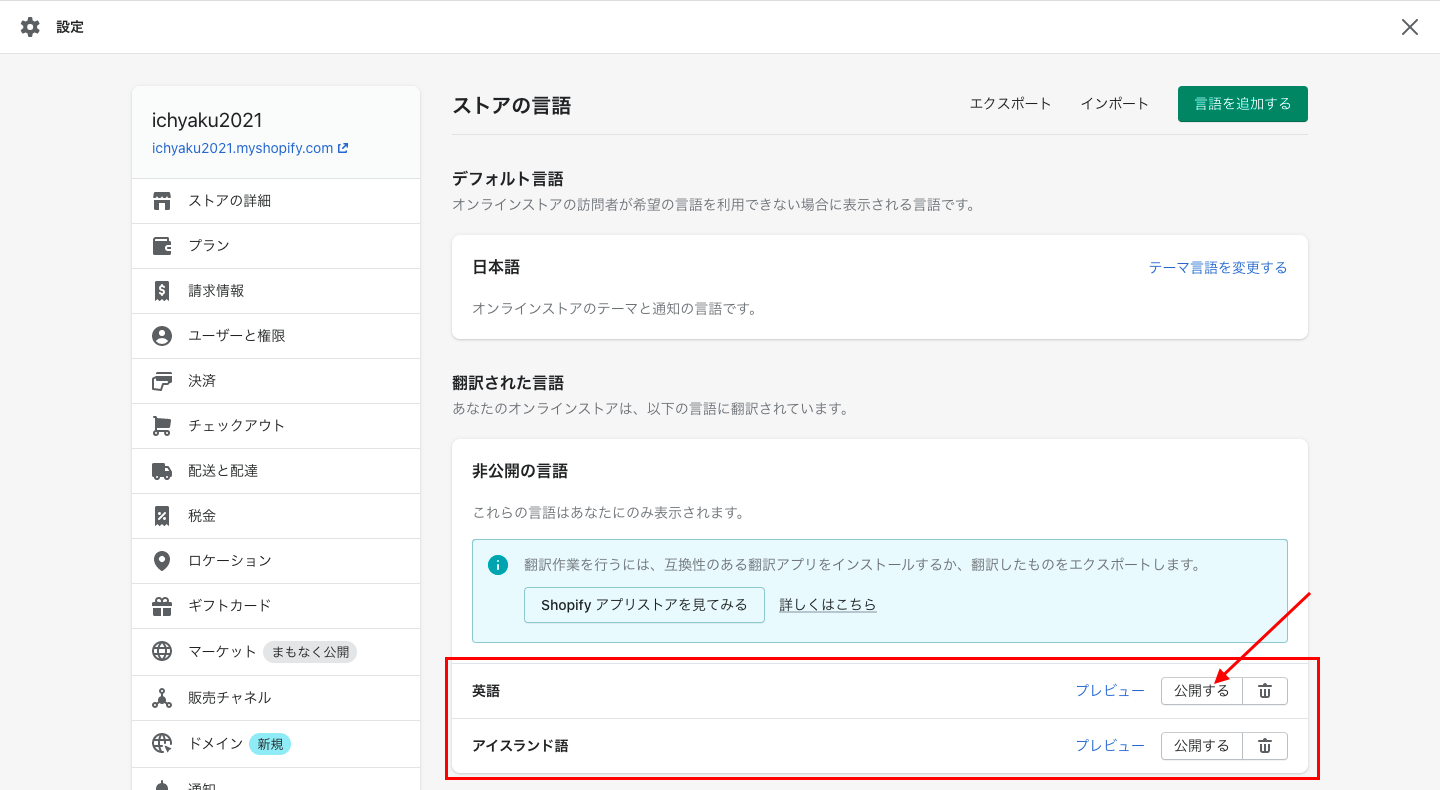Click テーマ言語を変更する link
The width and height of the screenshot is (1440, 790).
1218,268
